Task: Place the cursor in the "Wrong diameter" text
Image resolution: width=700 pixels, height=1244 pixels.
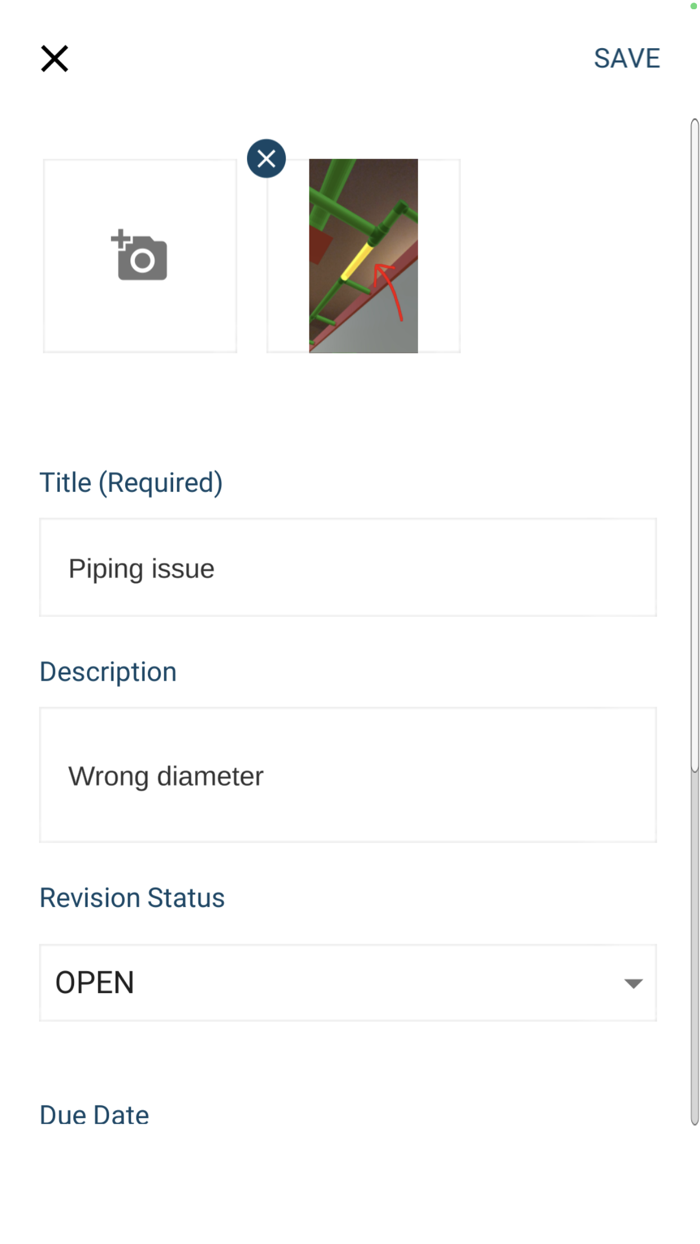Action: [x=166, y=776]
